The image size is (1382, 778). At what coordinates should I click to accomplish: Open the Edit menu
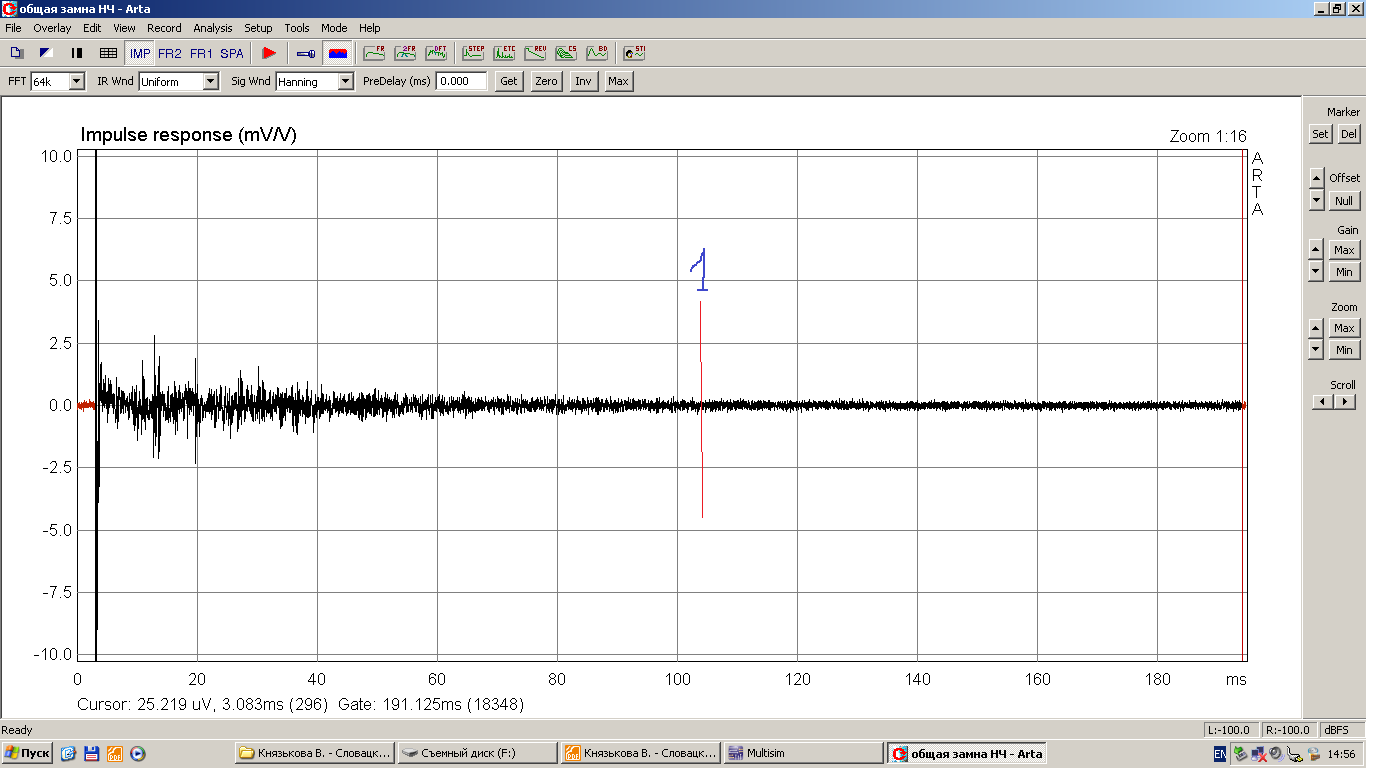(x=92, y=28)
